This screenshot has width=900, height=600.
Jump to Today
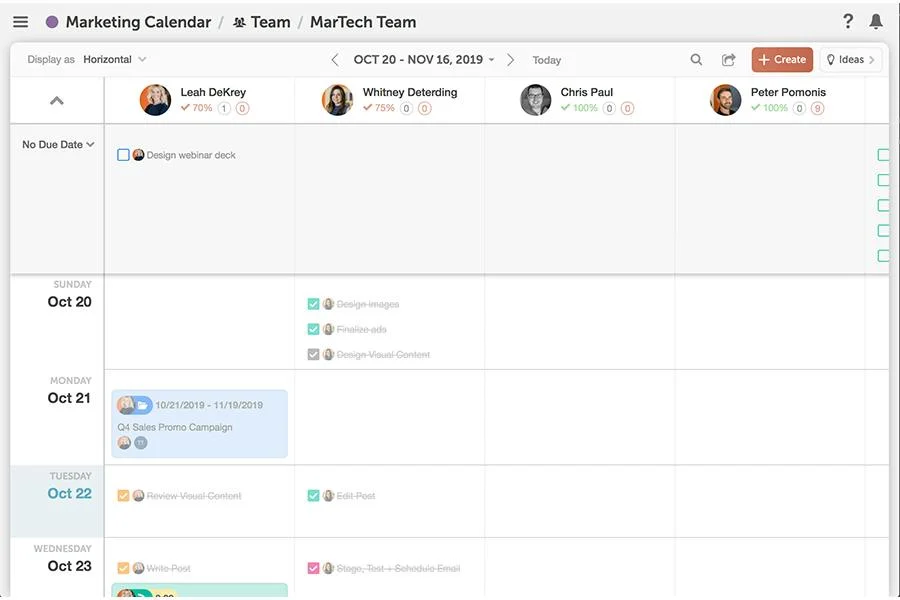pyautogui.click(x=546, y=60)
